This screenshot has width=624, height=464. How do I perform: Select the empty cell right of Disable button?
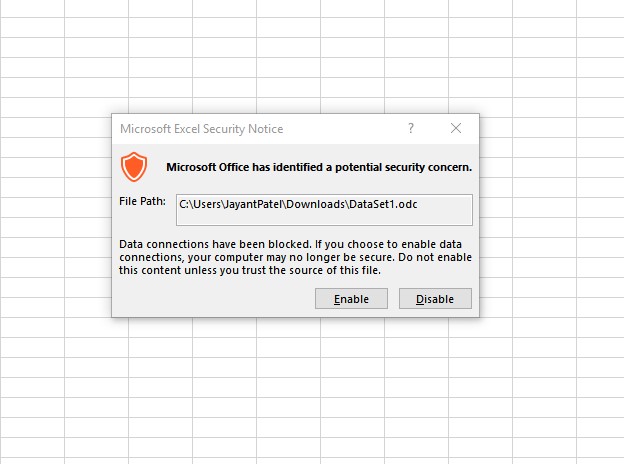click(496, 307)
